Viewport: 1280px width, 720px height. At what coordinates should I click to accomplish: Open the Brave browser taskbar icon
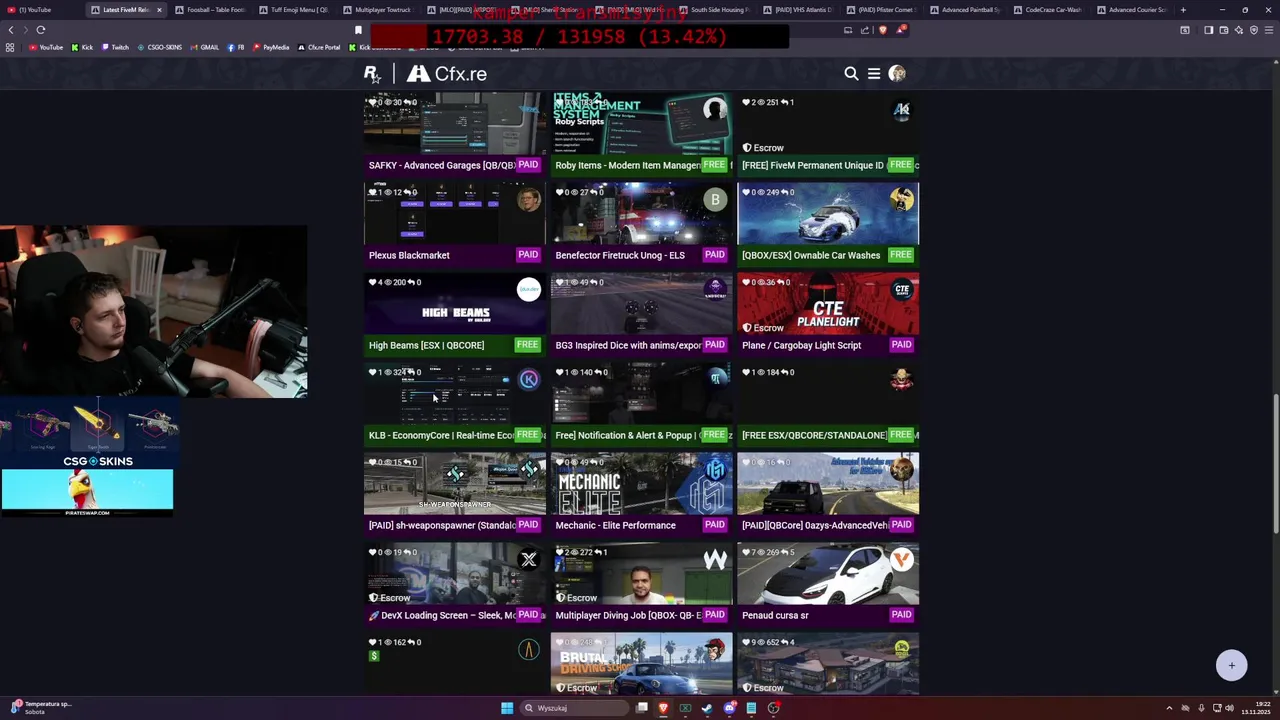tap(663, 708)
